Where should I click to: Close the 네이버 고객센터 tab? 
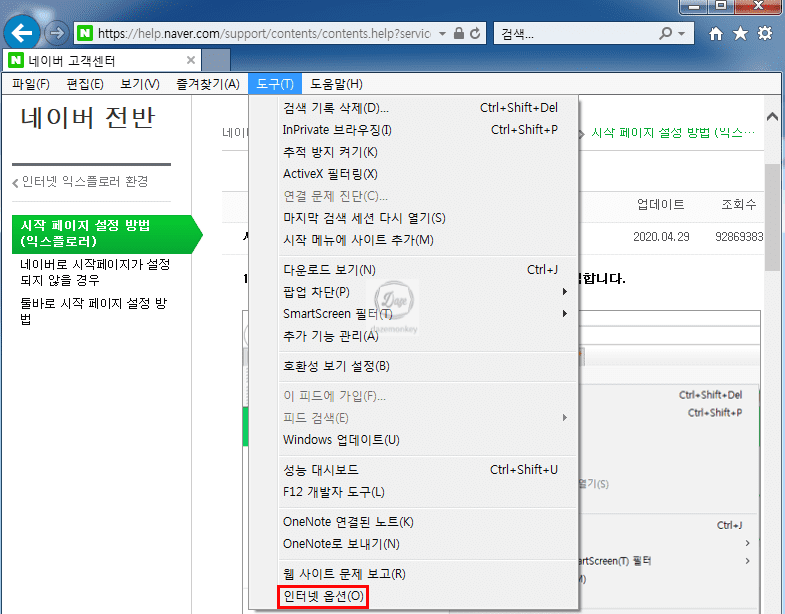pos(191,60)
